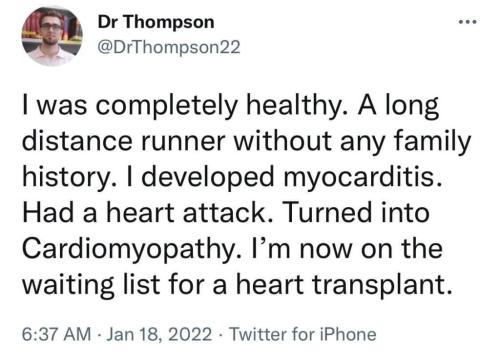Click the word myocarditis in the tweet

pyautogui.click(x=364, y=178)
